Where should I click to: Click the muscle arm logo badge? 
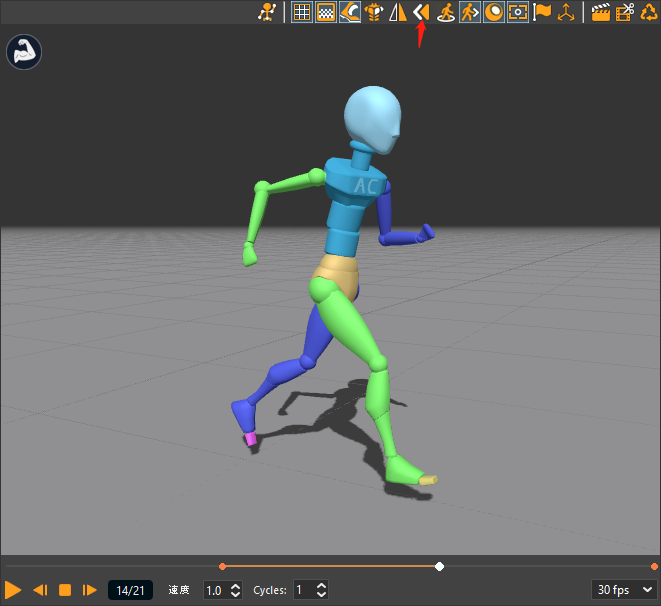(x=23, y=52)
